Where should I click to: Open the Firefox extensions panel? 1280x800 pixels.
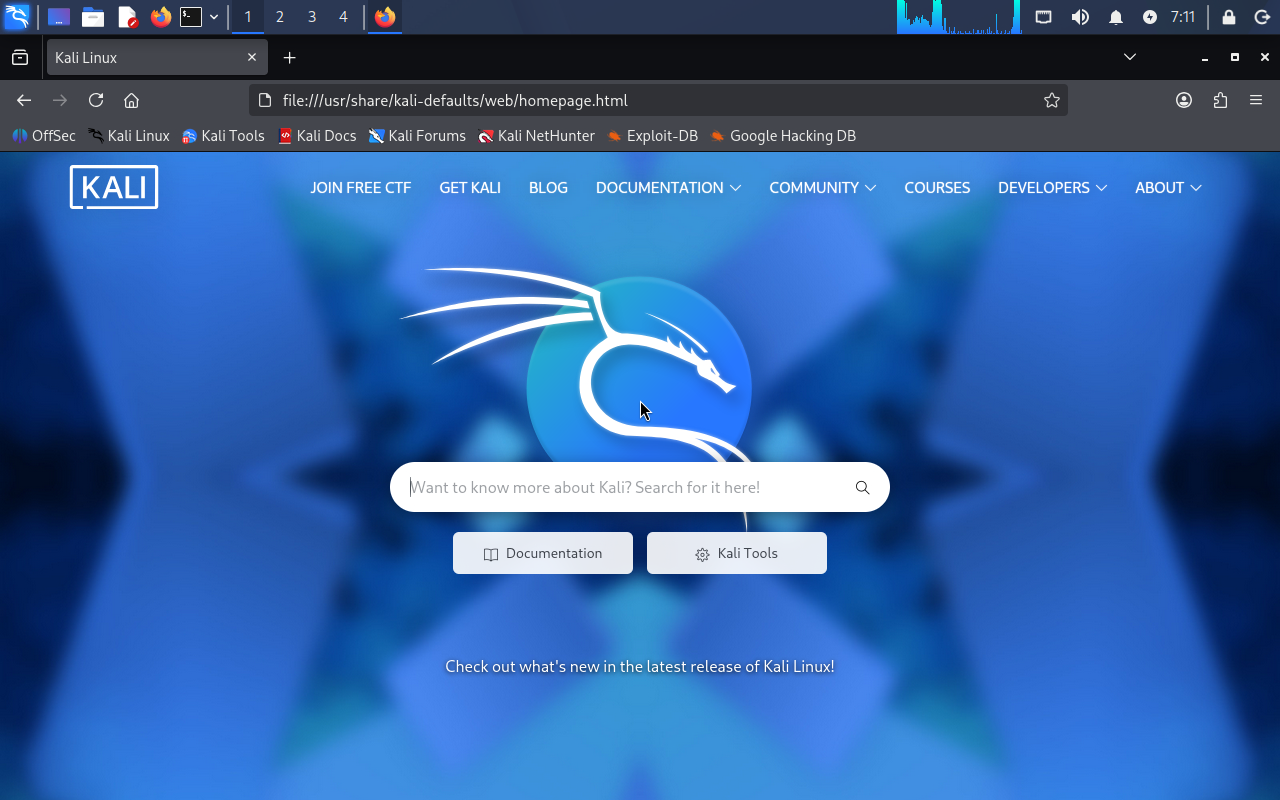(x=1220, y=100)
